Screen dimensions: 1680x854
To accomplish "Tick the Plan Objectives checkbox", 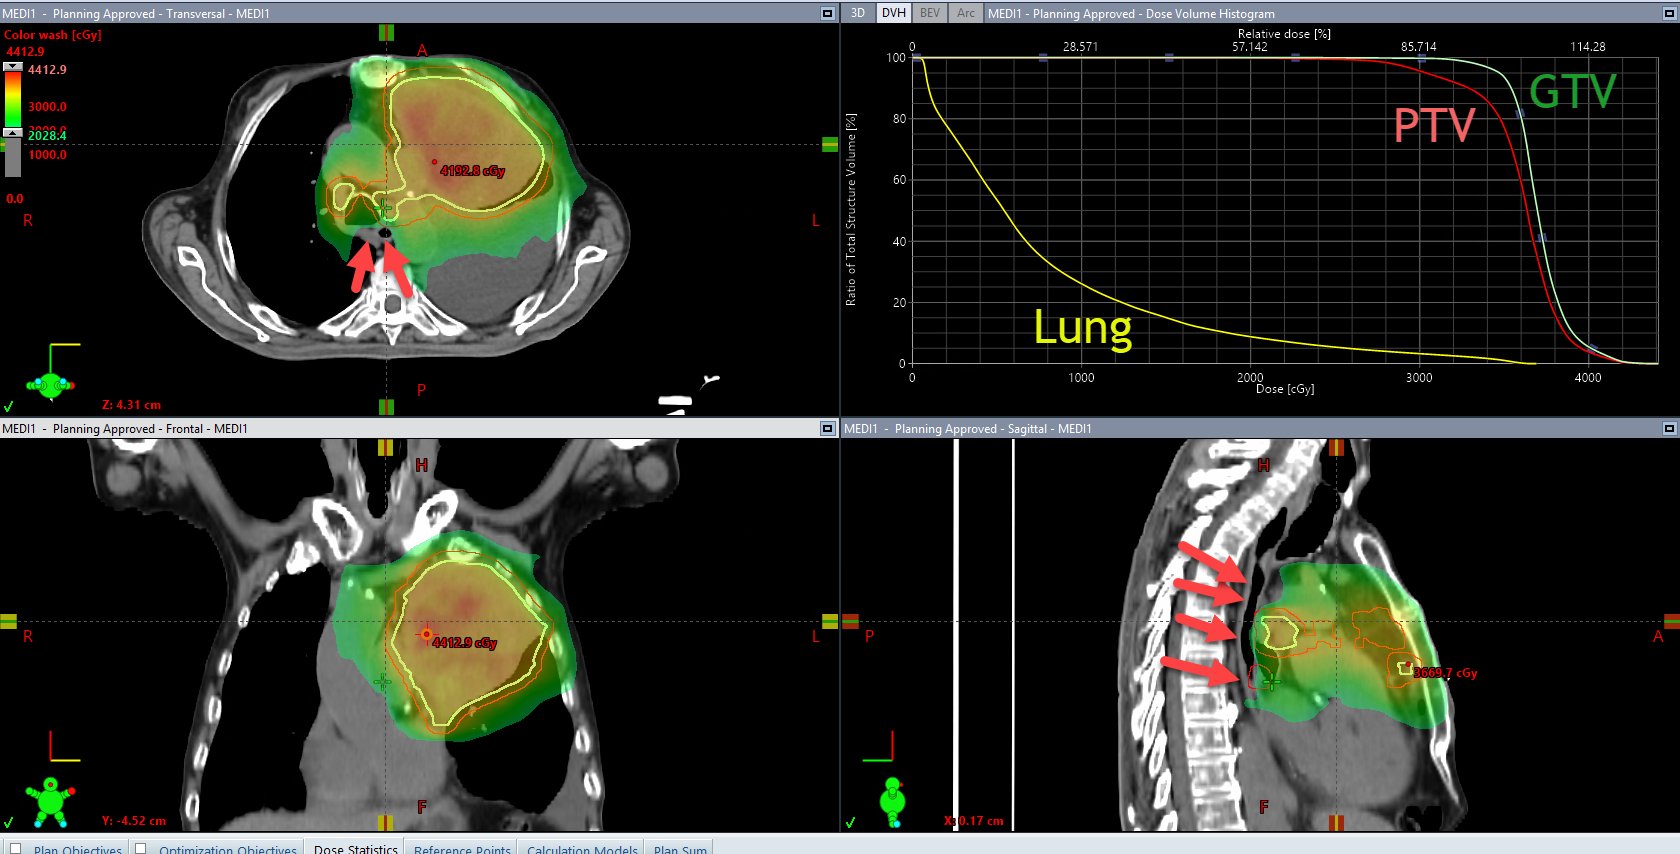I will tap(15, 848).
